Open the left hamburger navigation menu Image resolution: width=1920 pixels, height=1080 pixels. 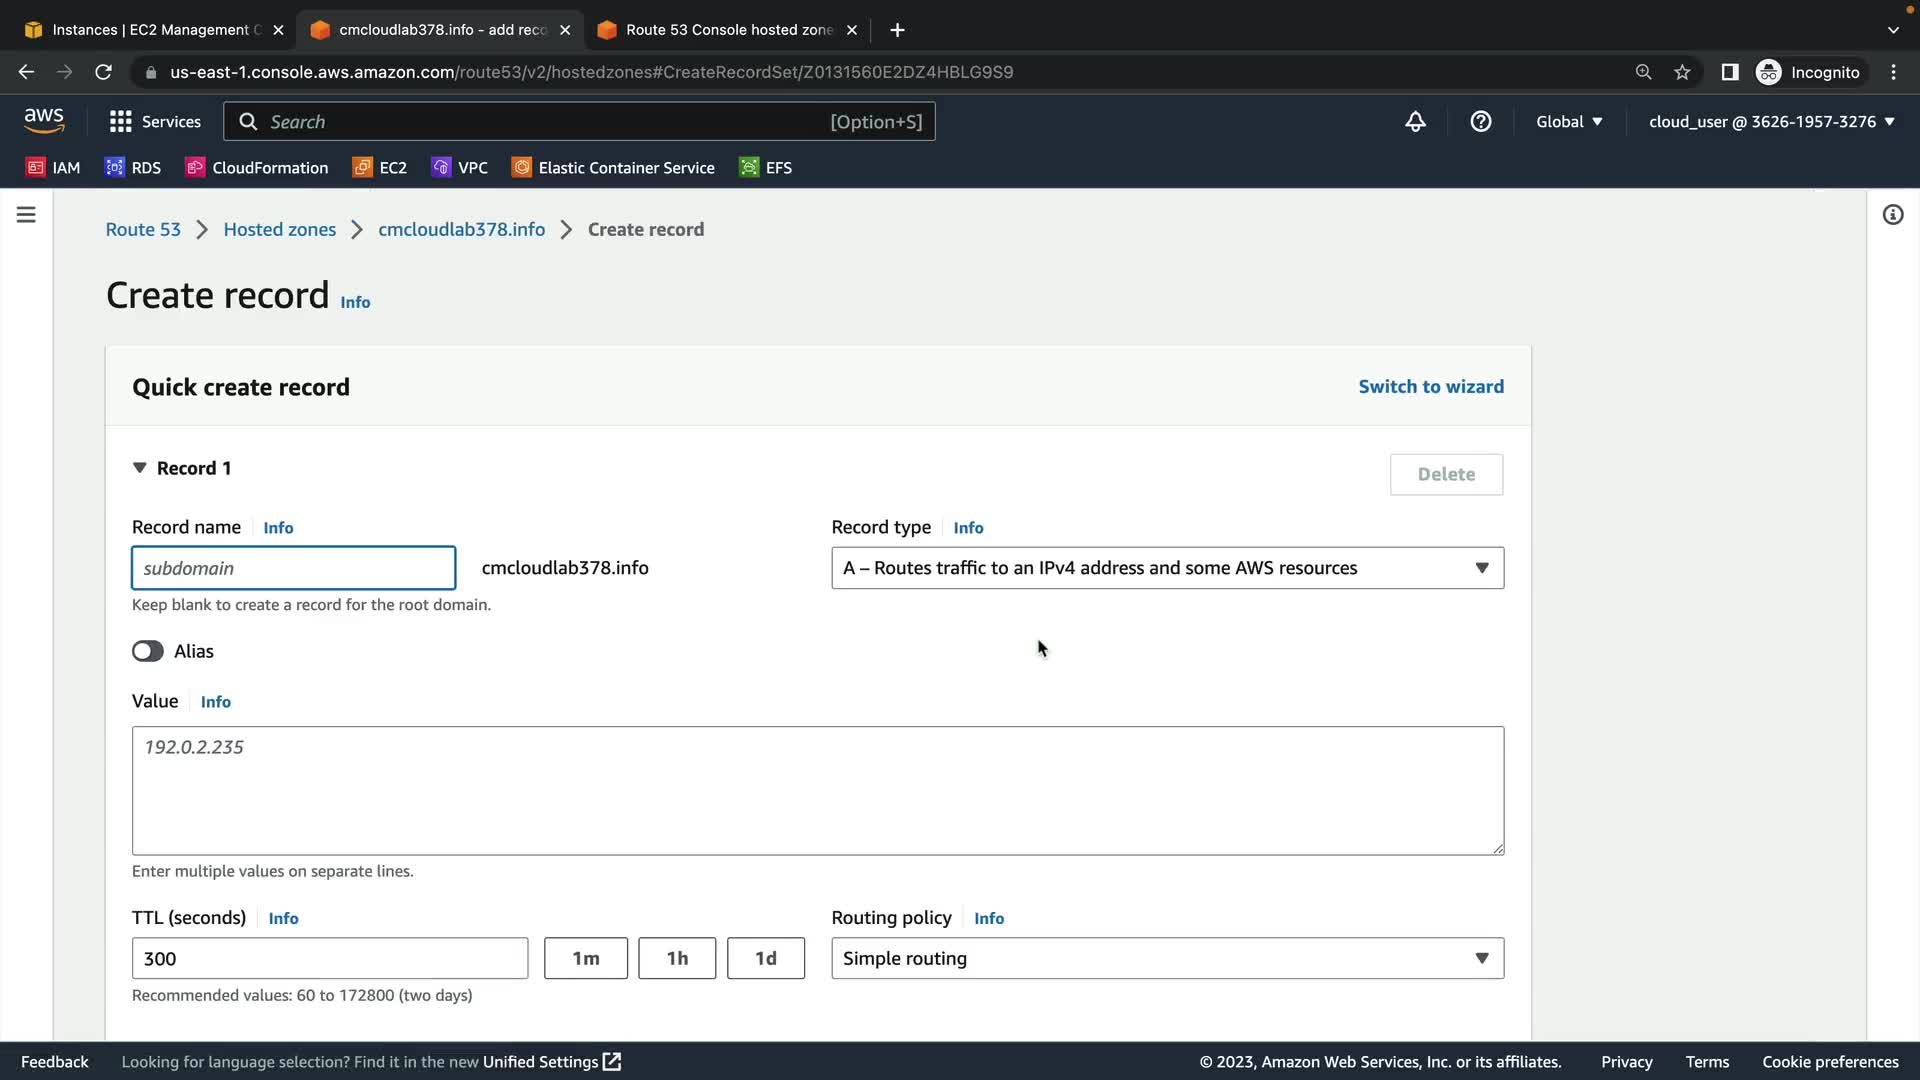click(26, 215)
